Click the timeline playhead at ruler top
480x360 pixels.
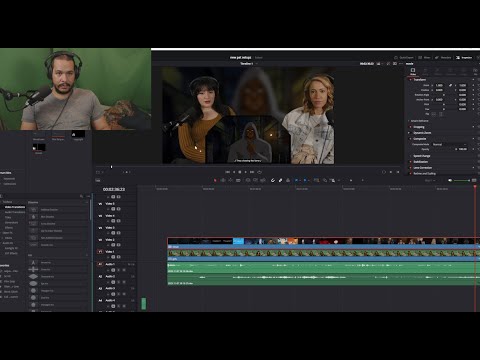[475, 187]
